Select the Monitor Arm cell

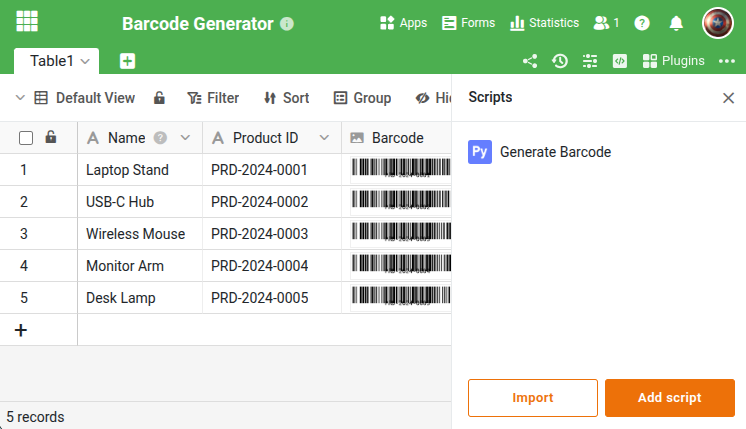(x=140, y=265)
